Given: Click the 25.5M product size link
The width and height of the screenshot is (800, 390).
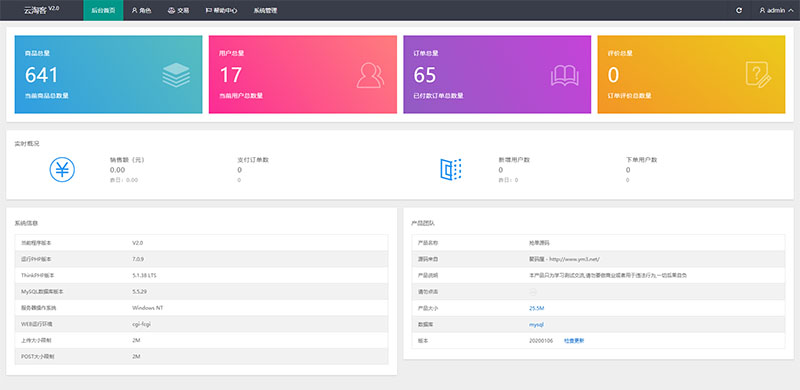Looking at the screenshot, I should click(537, 308).
